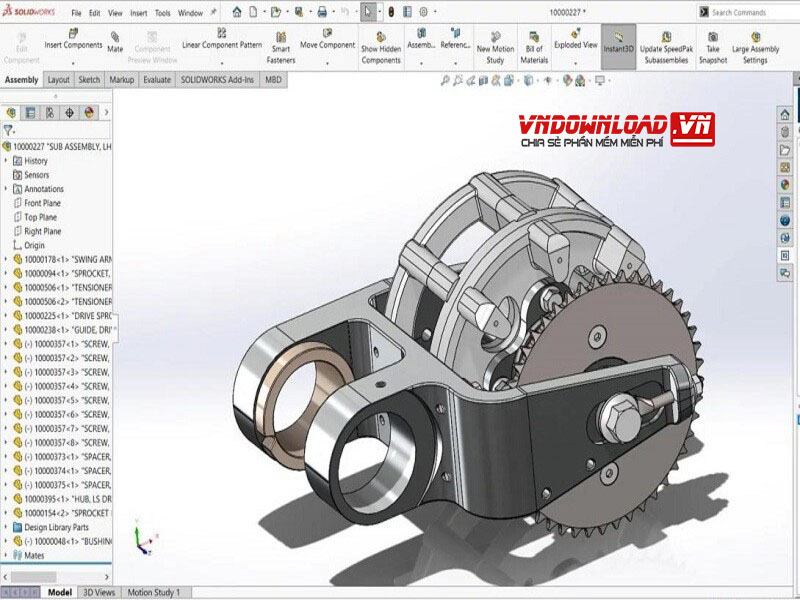Open Exploded View dropdown arrow
The image size is (800, 600).
pos(576,64)
